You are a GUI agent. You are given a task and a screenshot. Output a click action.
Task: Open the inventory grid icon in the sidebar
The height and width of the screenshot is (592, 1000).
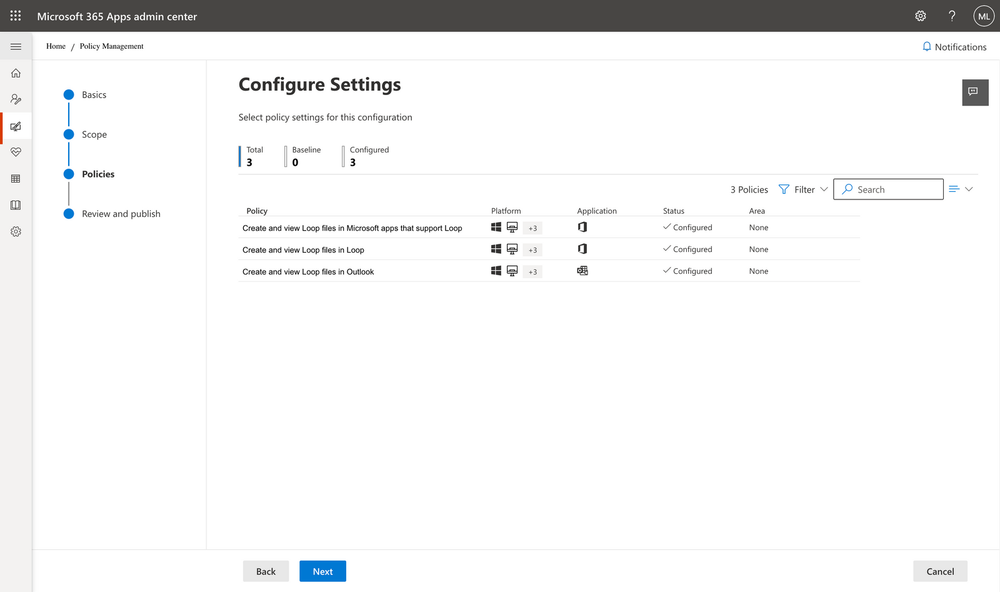tap(15, 178)
